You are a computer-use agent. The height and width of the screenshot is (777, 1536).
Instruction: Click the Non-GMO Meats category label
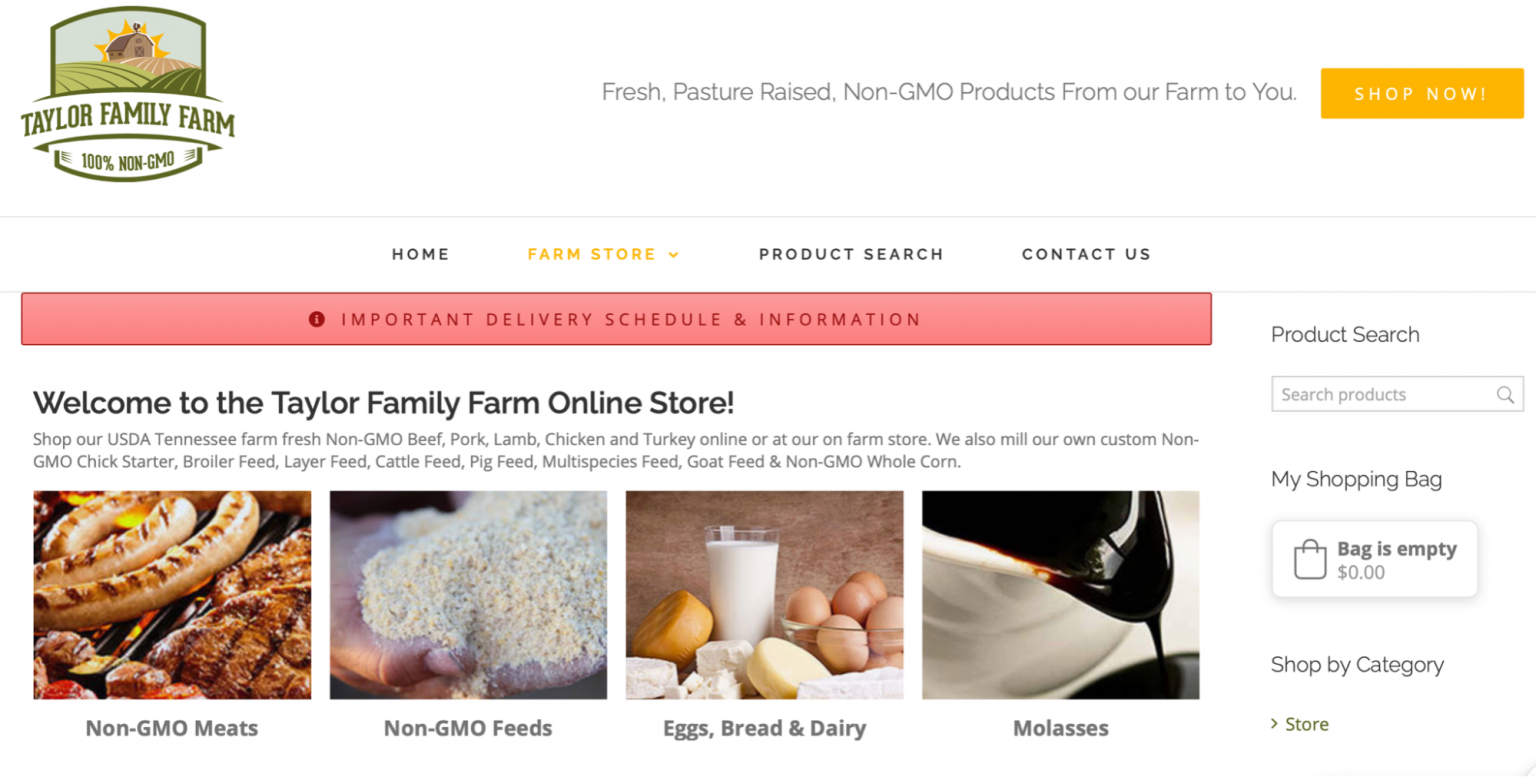point(171,728)
